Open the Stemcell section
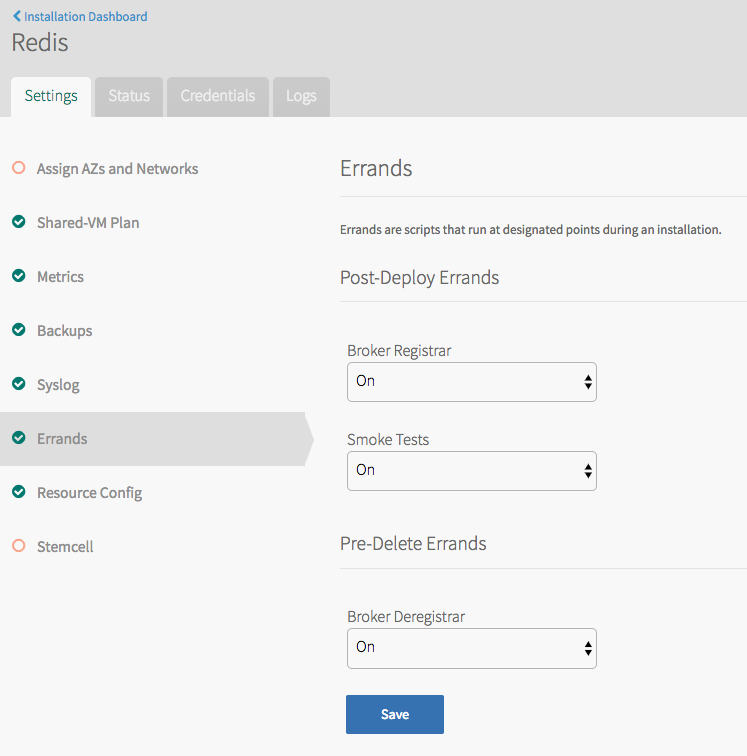 point(65,547)
